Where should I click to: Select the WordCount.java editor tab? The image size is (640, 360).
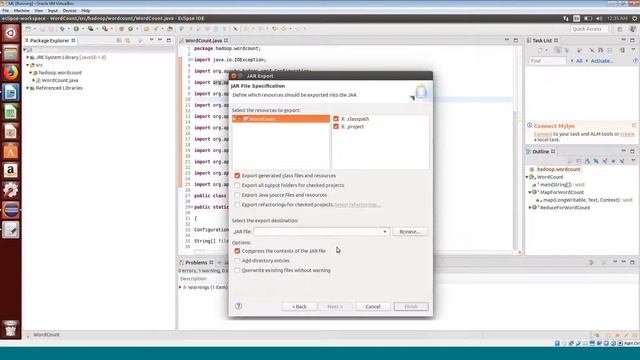204,41
